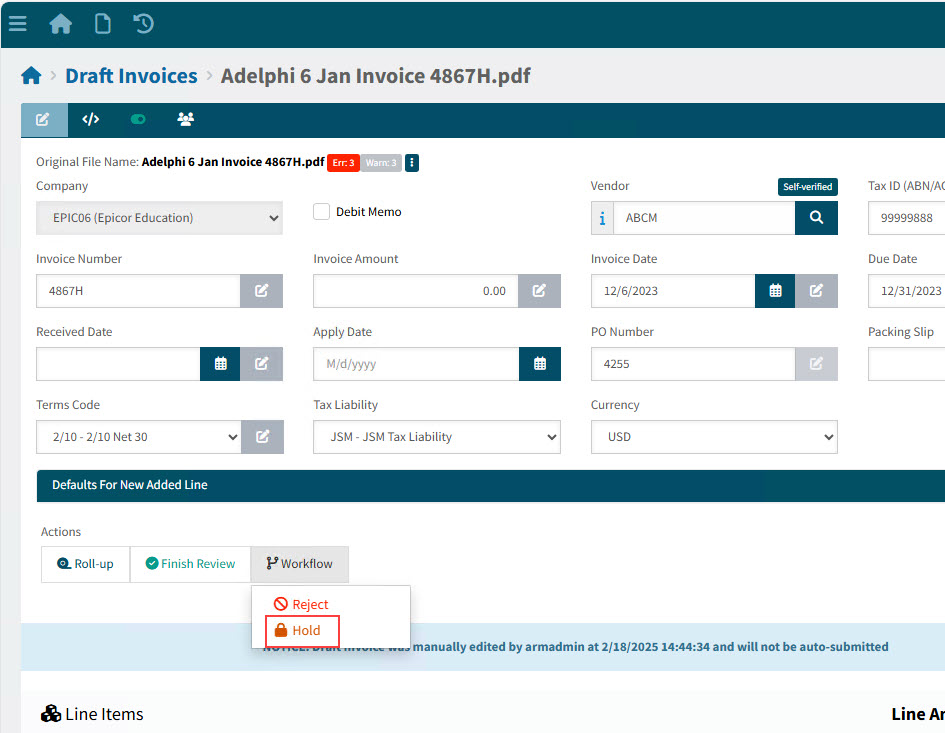The height and width of the screenshot is (733, 945).
Task: Go to Draft Invoices breadcrumb link
Action: 131,76
